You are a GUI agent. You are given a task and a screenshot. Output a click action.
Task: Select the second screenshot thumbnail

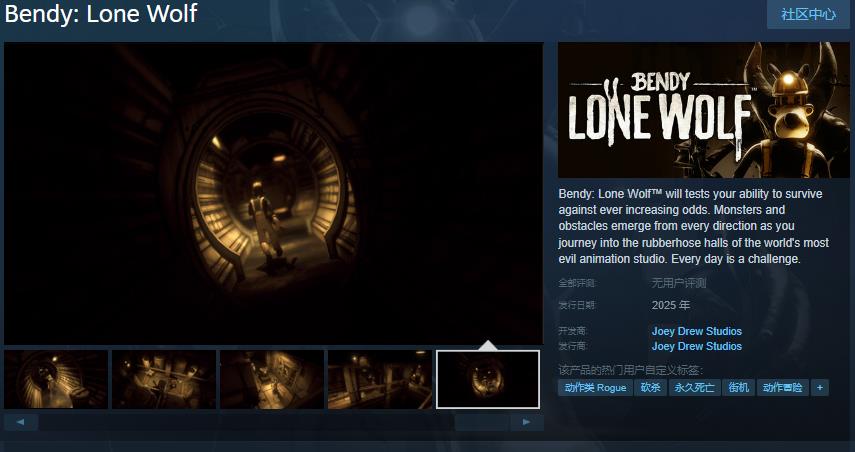click(164, 379)
